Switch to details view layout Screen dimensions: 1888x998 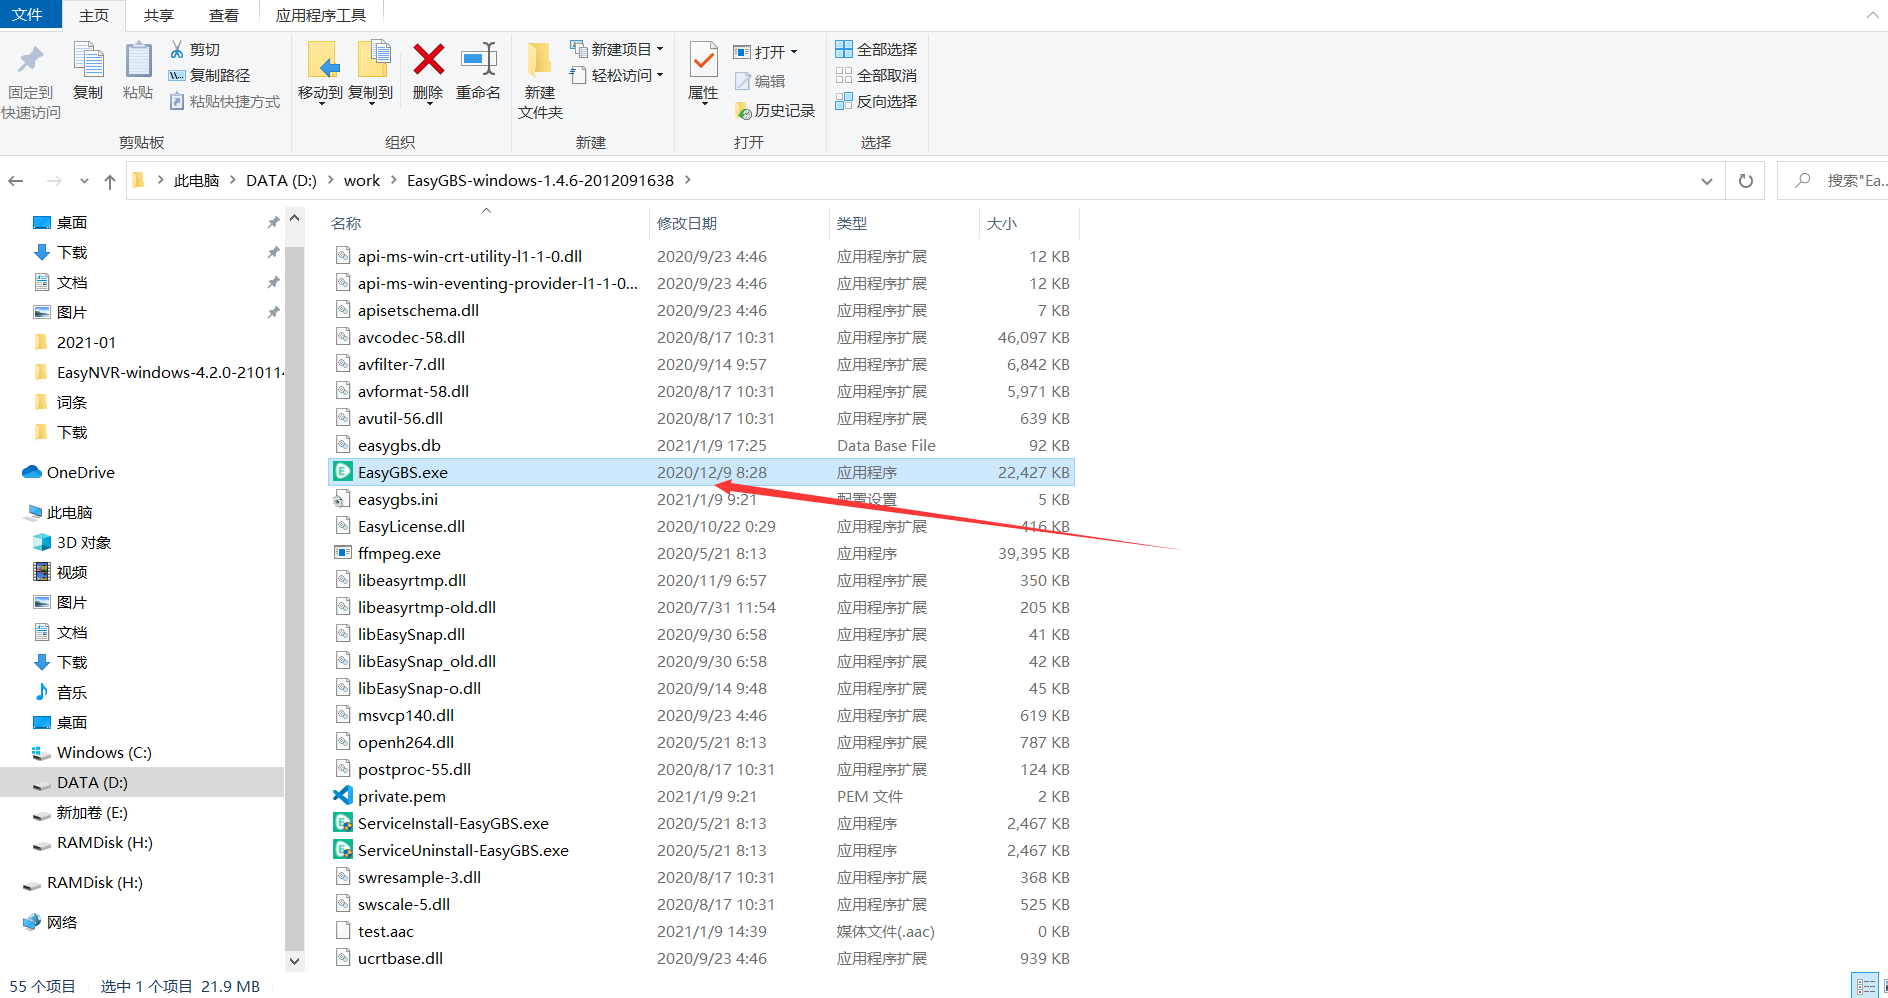[x=1865, y=986]
